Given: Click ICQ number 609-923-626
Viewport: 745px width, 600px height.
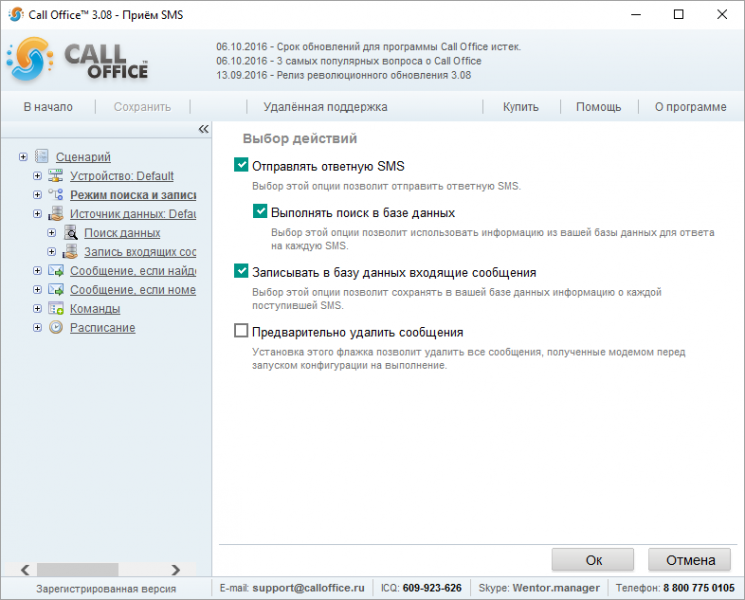Looking at the screenshot, I should coord(432,588).
